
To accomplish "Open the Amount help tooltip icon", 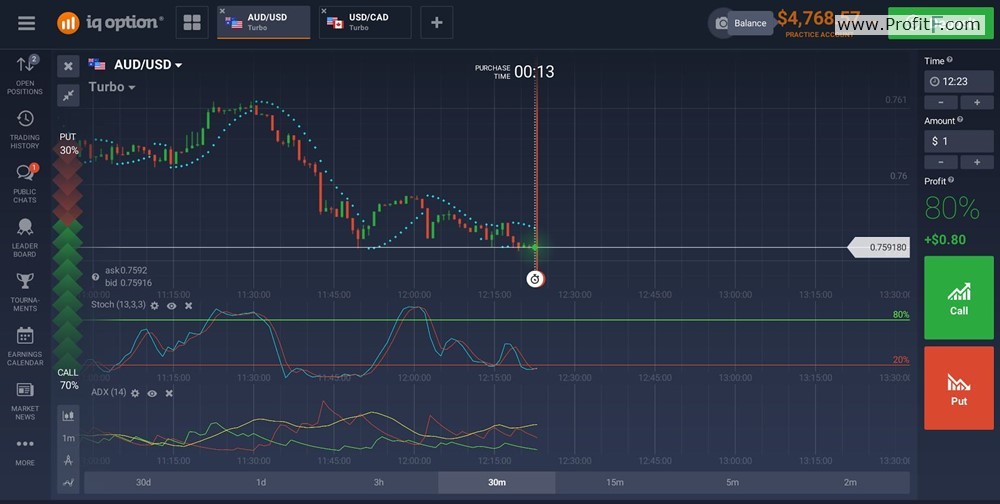I will (960, 119).
